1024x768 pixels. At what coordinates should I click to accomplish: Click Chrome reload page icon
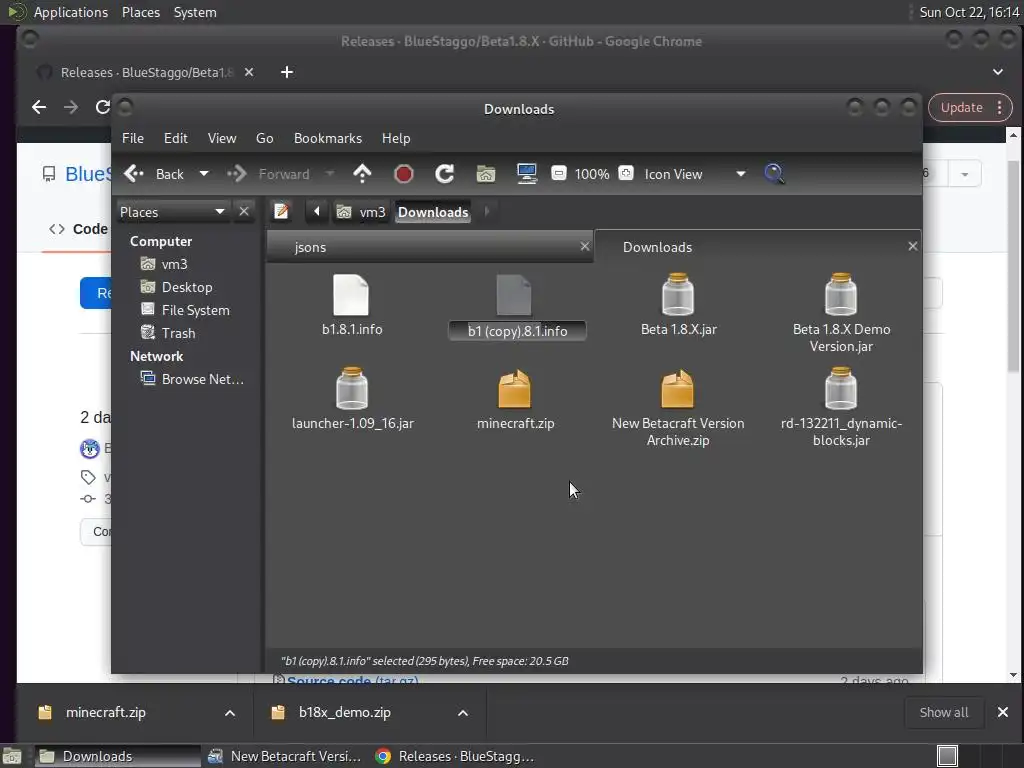[103, 107]
